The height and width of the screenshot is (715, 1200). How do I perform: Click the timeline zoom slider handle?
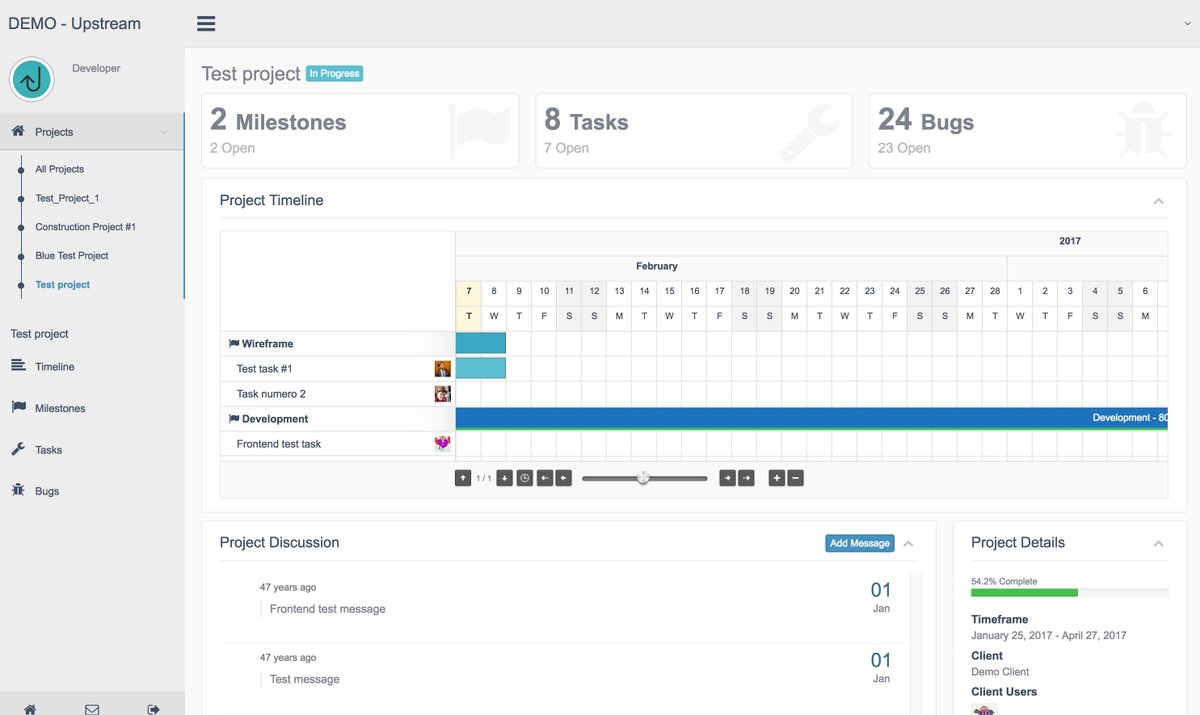click(x=643, y=478)
